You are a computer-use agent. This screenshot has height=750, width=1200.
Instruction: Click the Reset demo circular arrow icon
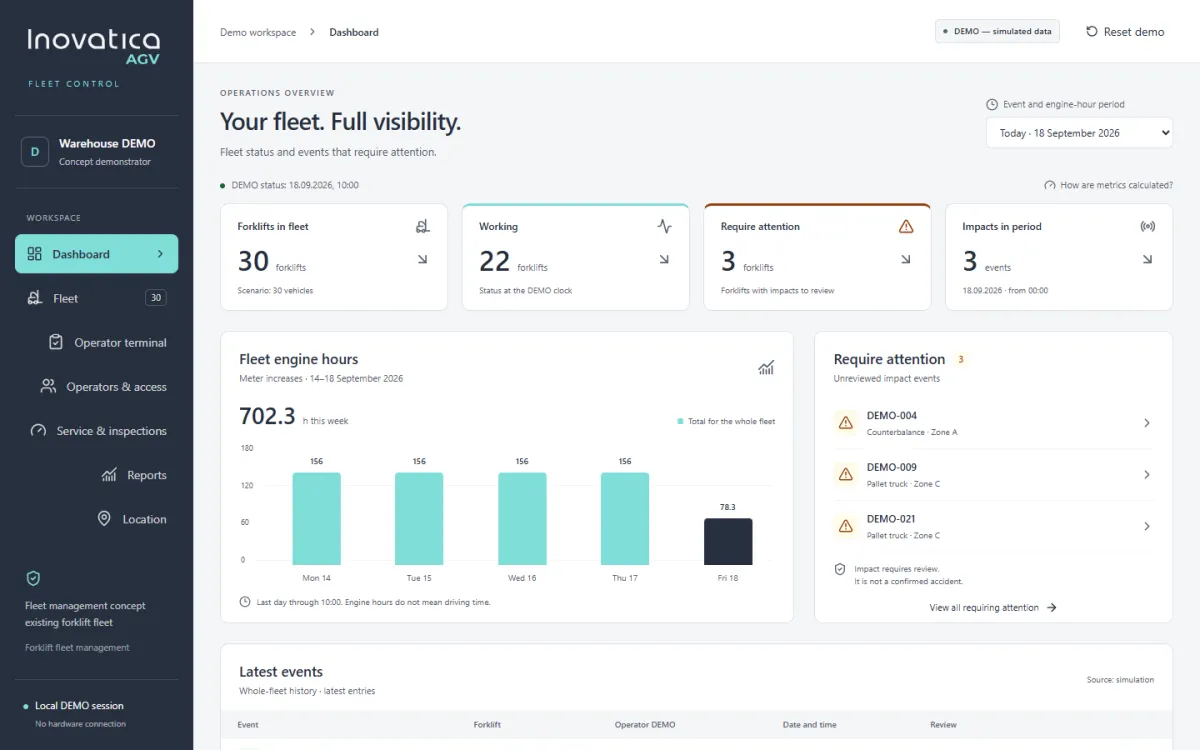[x=1092, y=32]
